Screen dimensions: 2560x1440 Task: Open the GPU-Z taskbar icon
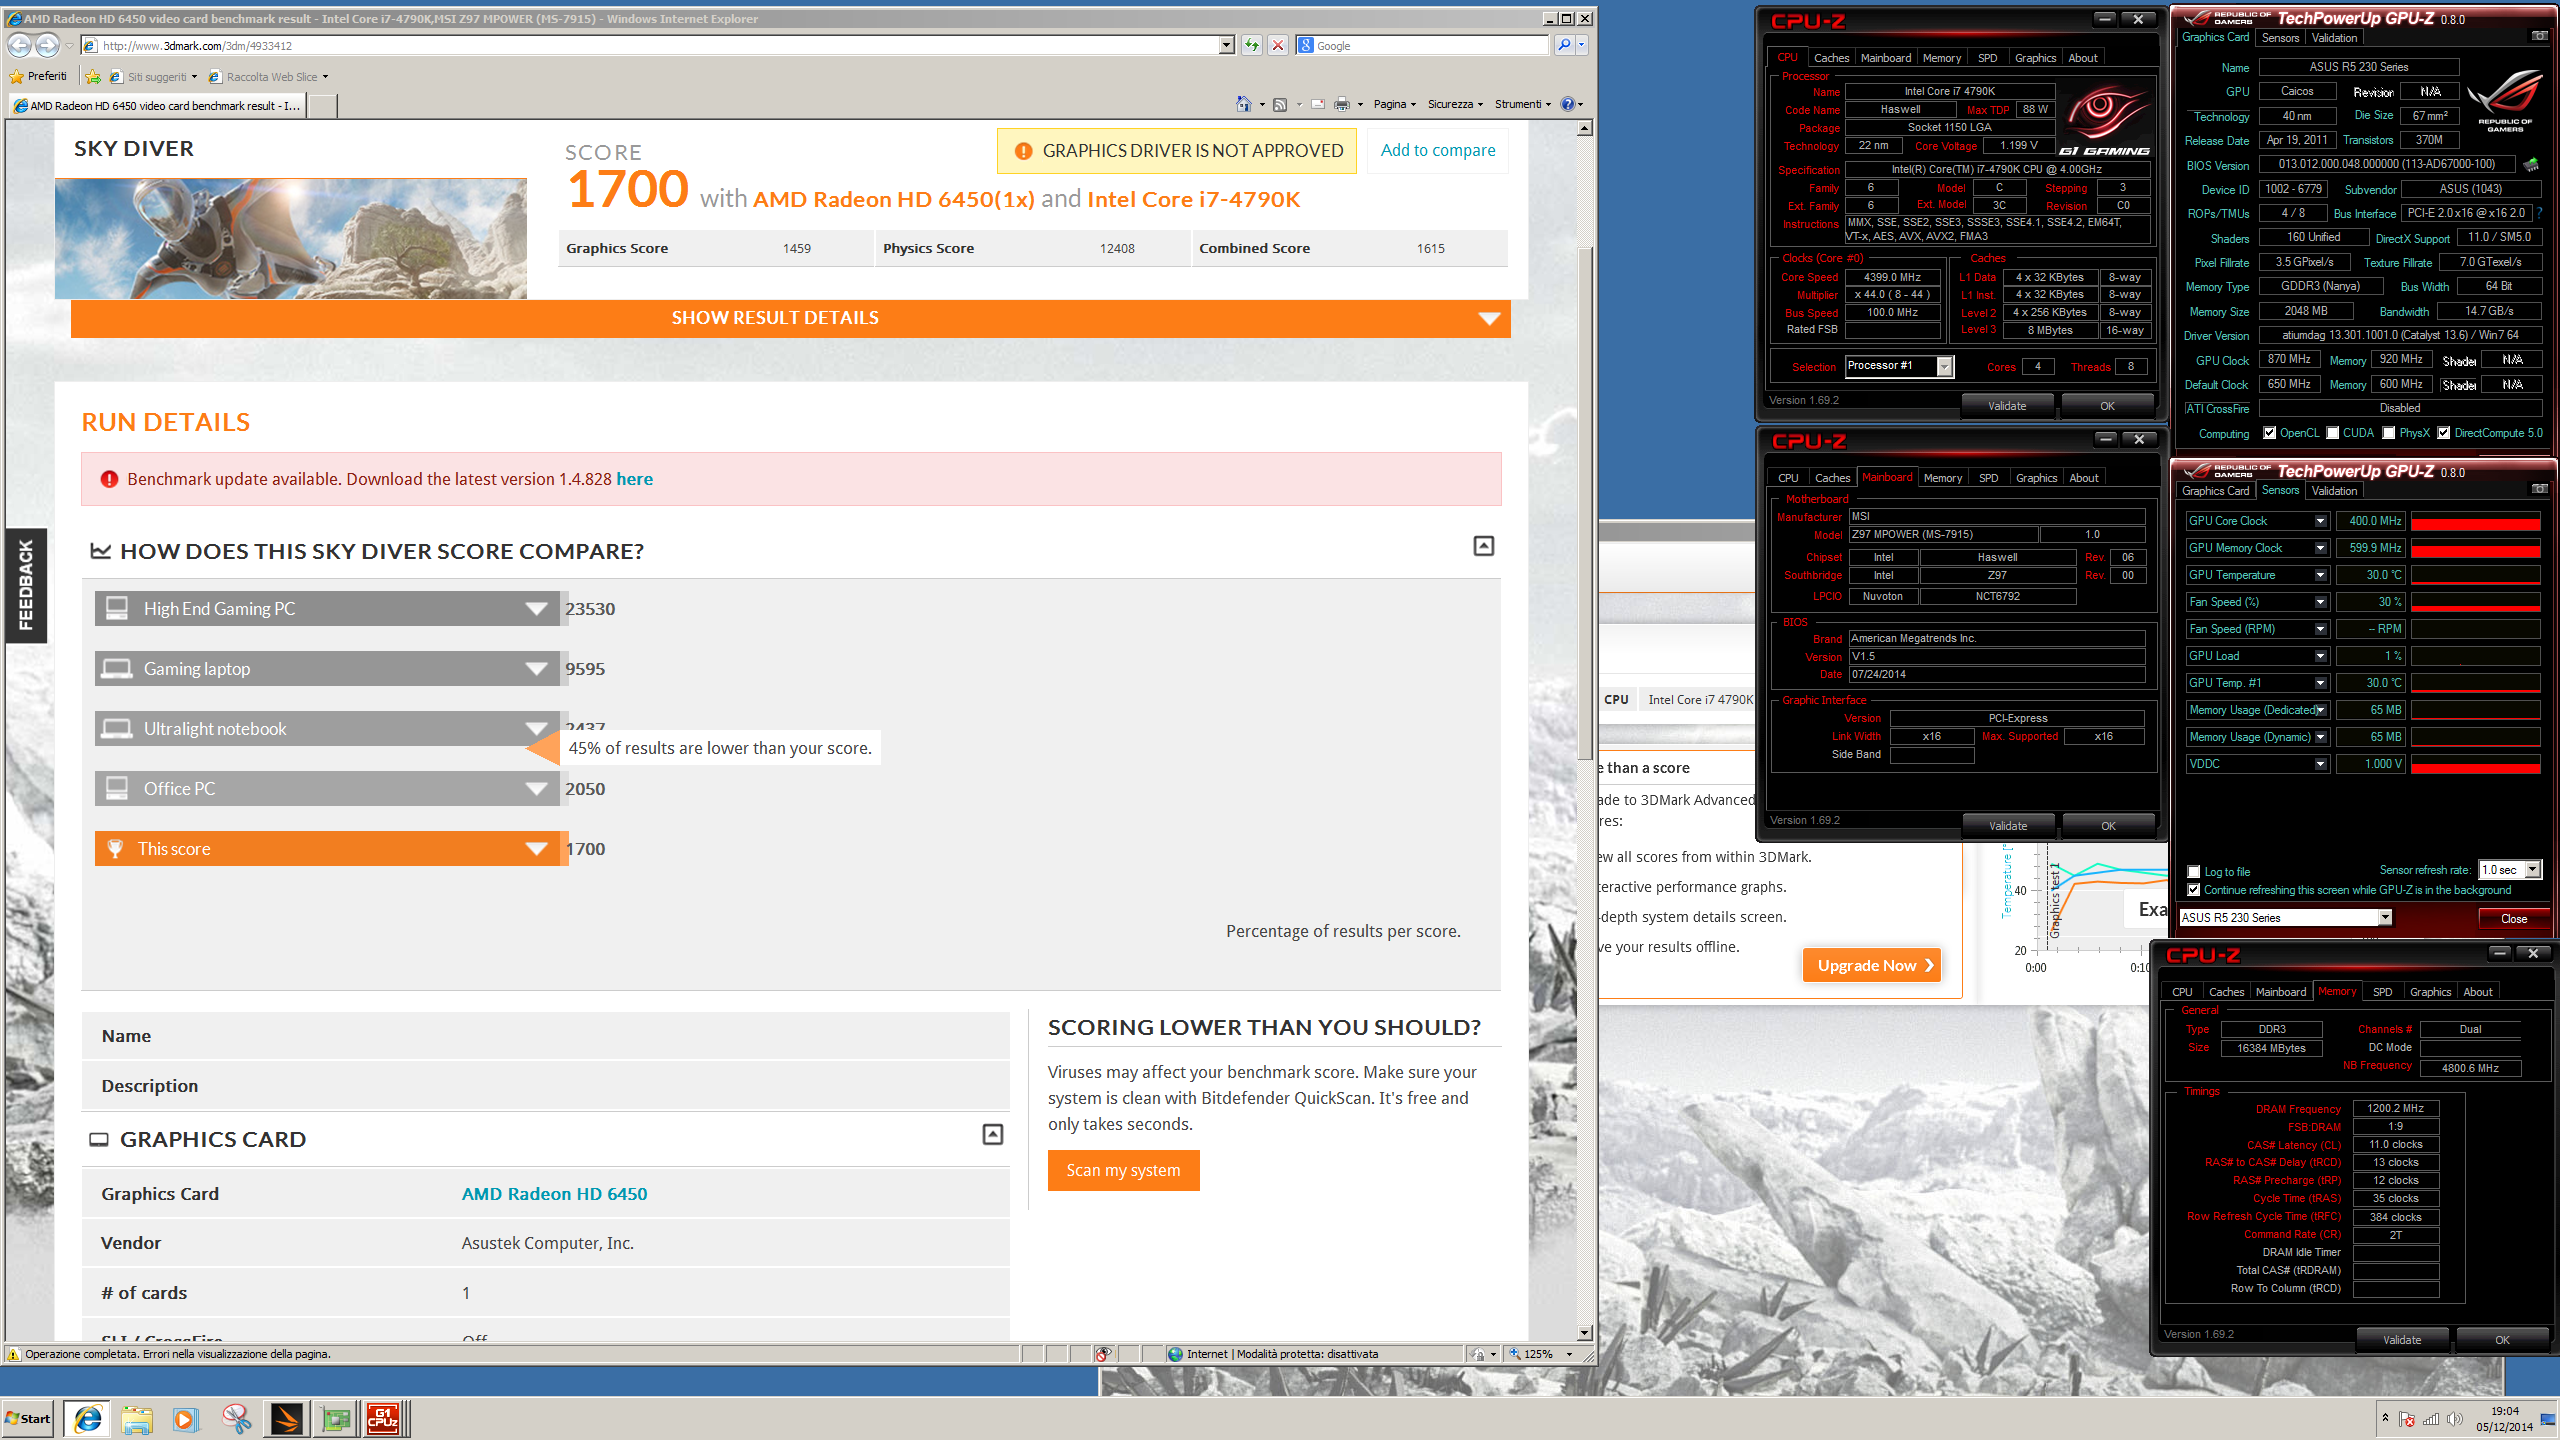(x=336, y=1418)
